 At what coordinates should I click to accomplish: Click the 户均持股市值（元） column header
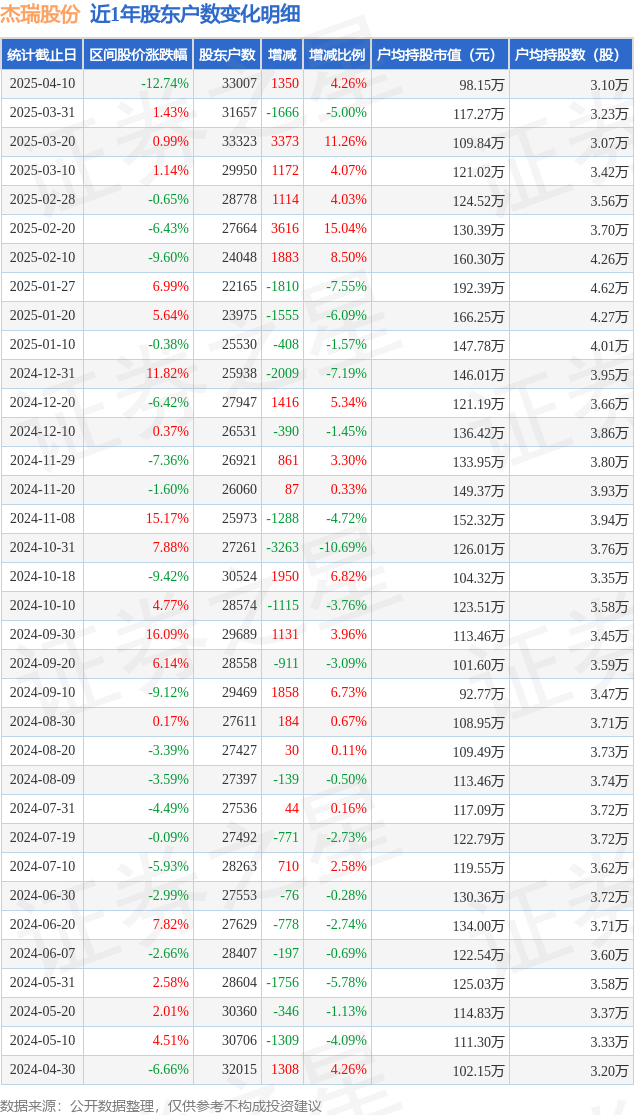tap(440, 55)
